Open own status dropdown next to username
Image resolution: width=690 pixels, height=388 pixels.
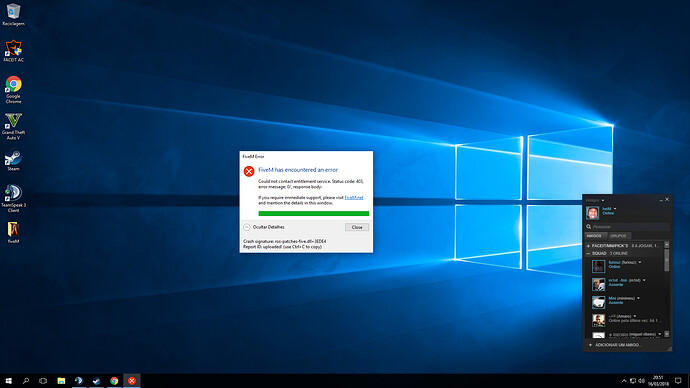(615, 209)
